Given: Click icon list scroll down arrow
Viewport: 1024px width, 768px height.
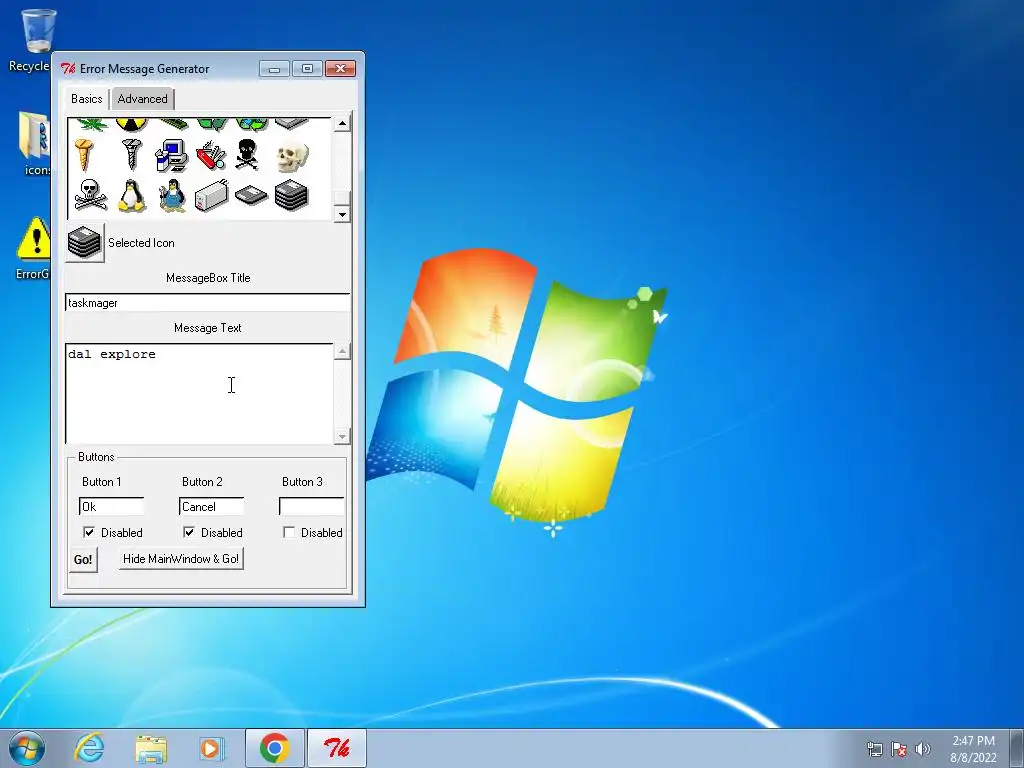Looking at the screenshot, I should (342, 214).
